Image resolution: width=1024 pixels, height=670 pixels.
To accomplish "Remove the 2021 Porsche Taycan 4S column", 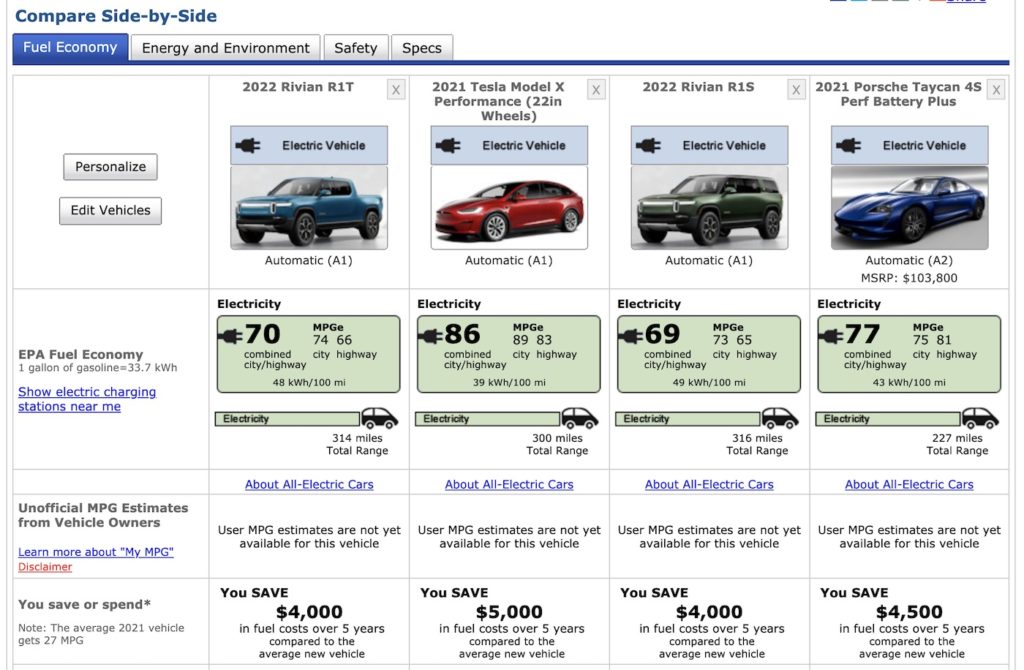I will (996, 90).
